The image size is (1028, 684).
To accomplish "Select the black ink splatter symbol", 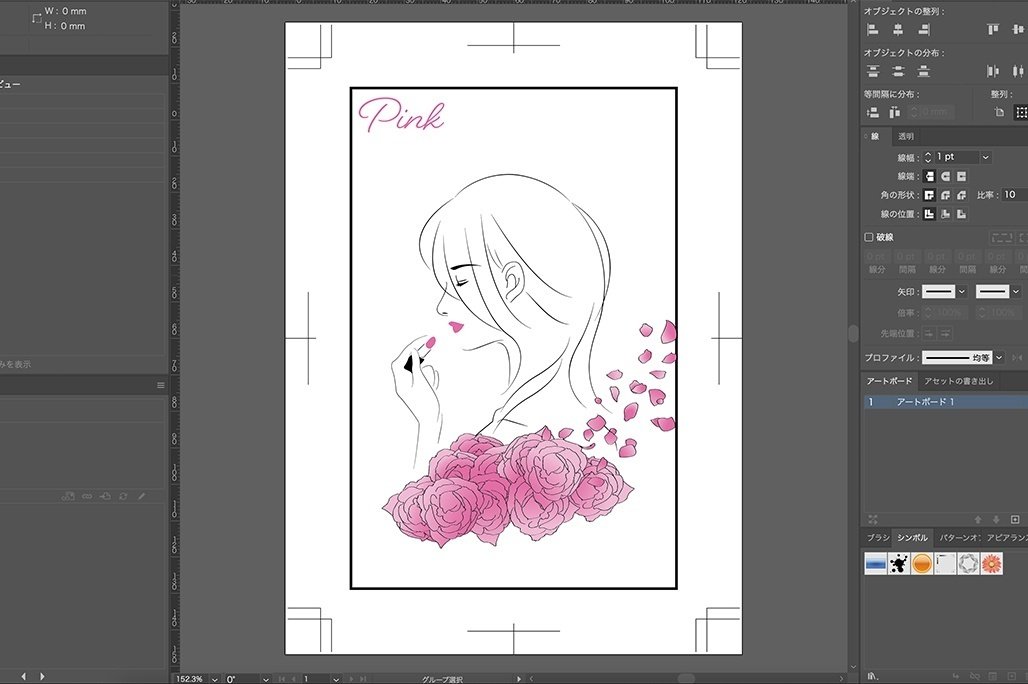I will point(899,563).
